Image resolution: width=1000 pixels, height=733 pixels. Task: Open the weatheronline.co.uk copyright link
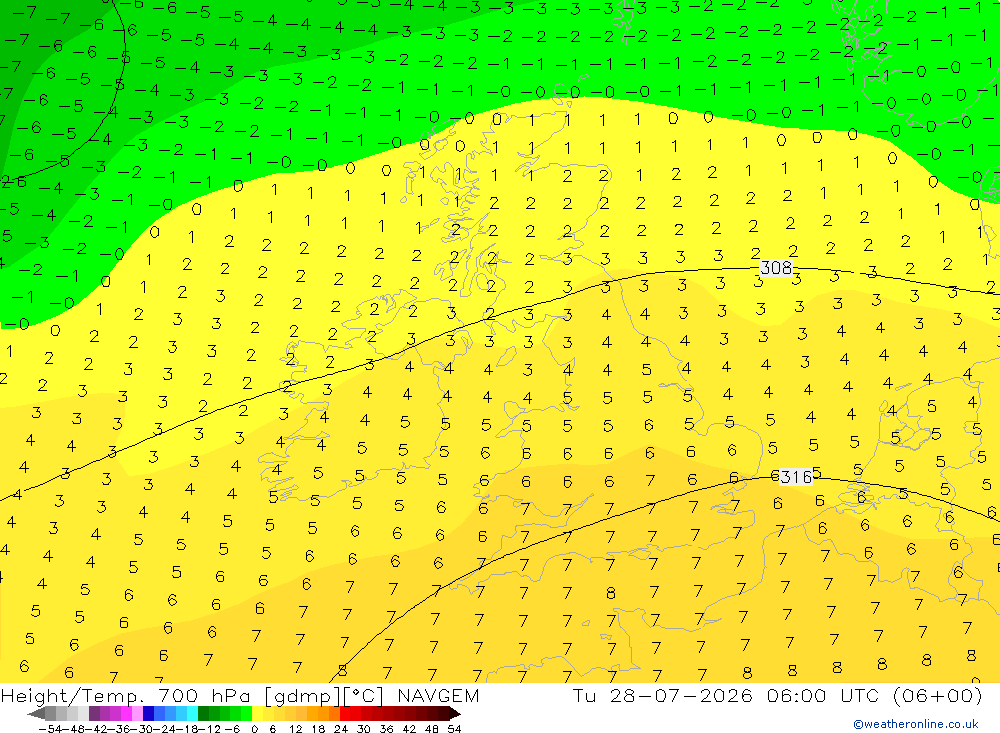[x=916, y=724]
